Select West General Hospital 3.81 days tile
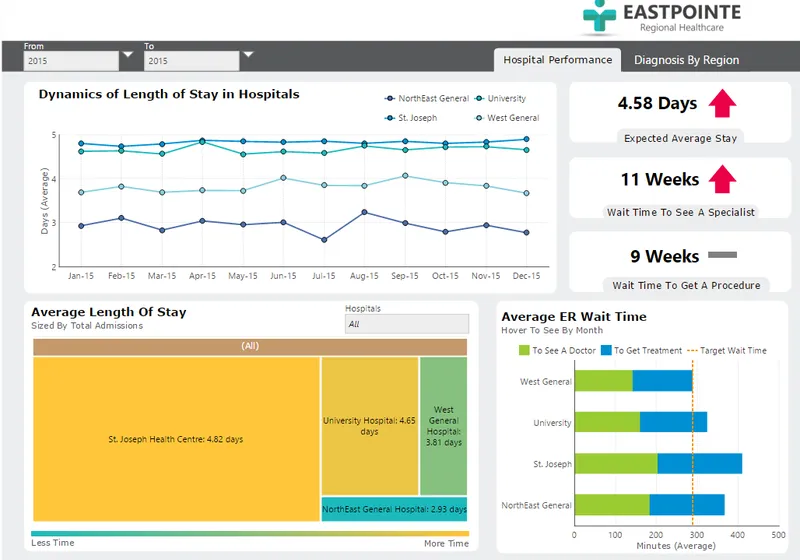Image resolution: width=800 pixels, height=560 pixels. tap(443, 426)
